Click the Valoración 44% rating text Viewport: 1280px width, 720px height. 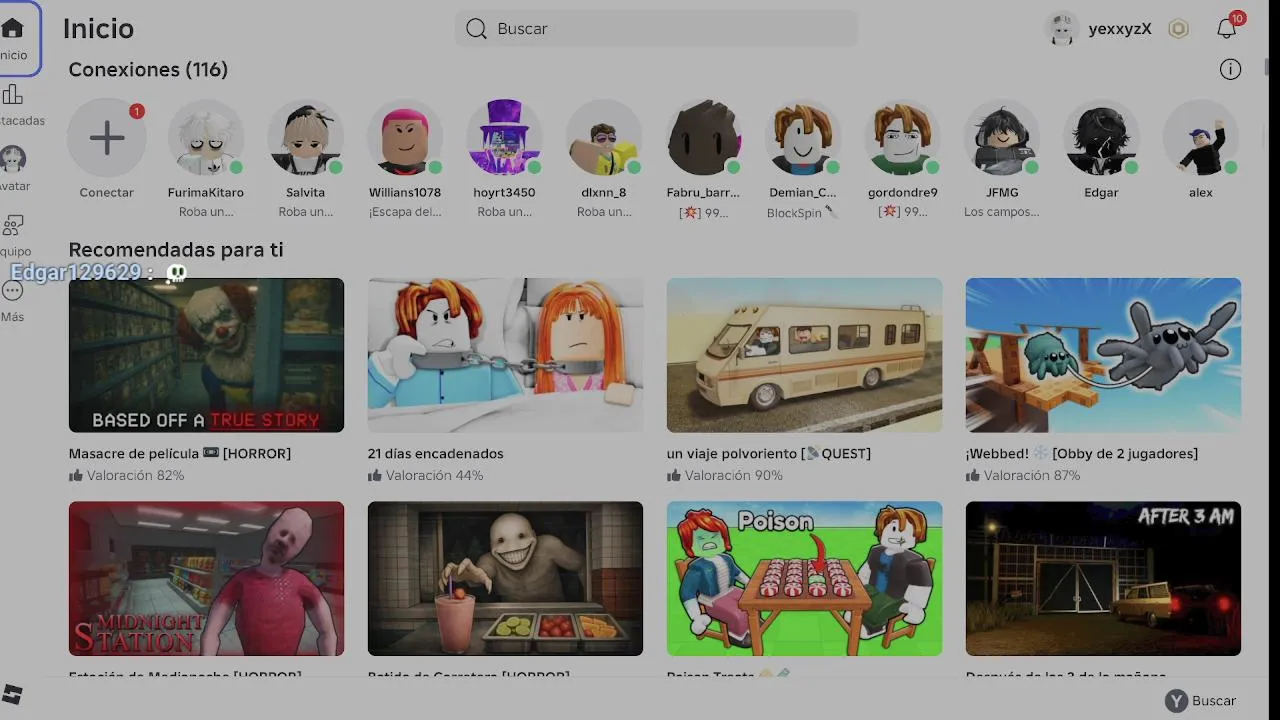tap(435, 476)
